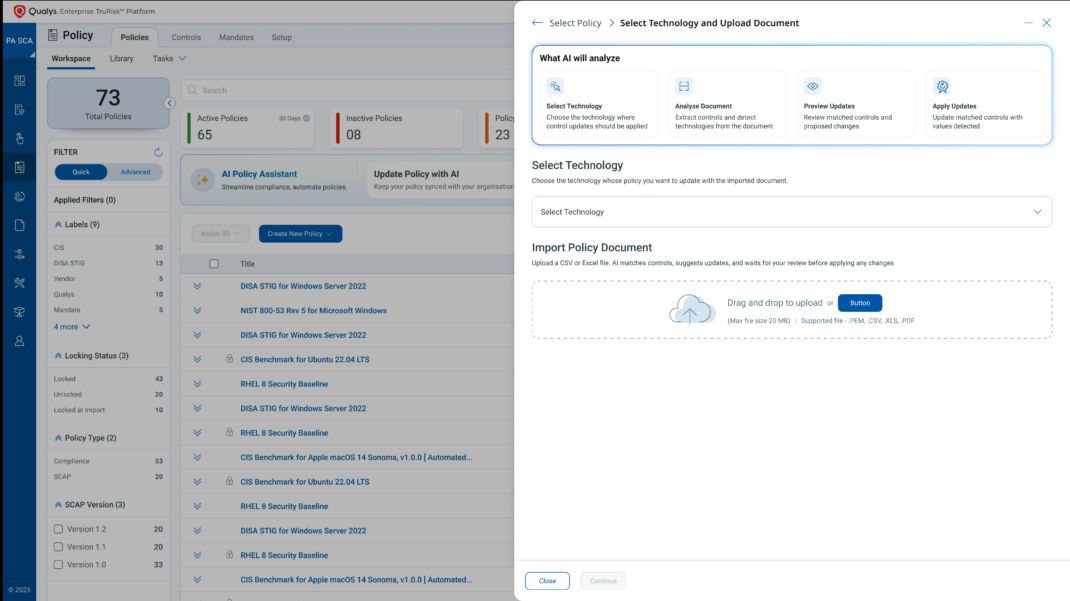
Task: Open the user profile icon in sidebar
Action: (19, 340)
